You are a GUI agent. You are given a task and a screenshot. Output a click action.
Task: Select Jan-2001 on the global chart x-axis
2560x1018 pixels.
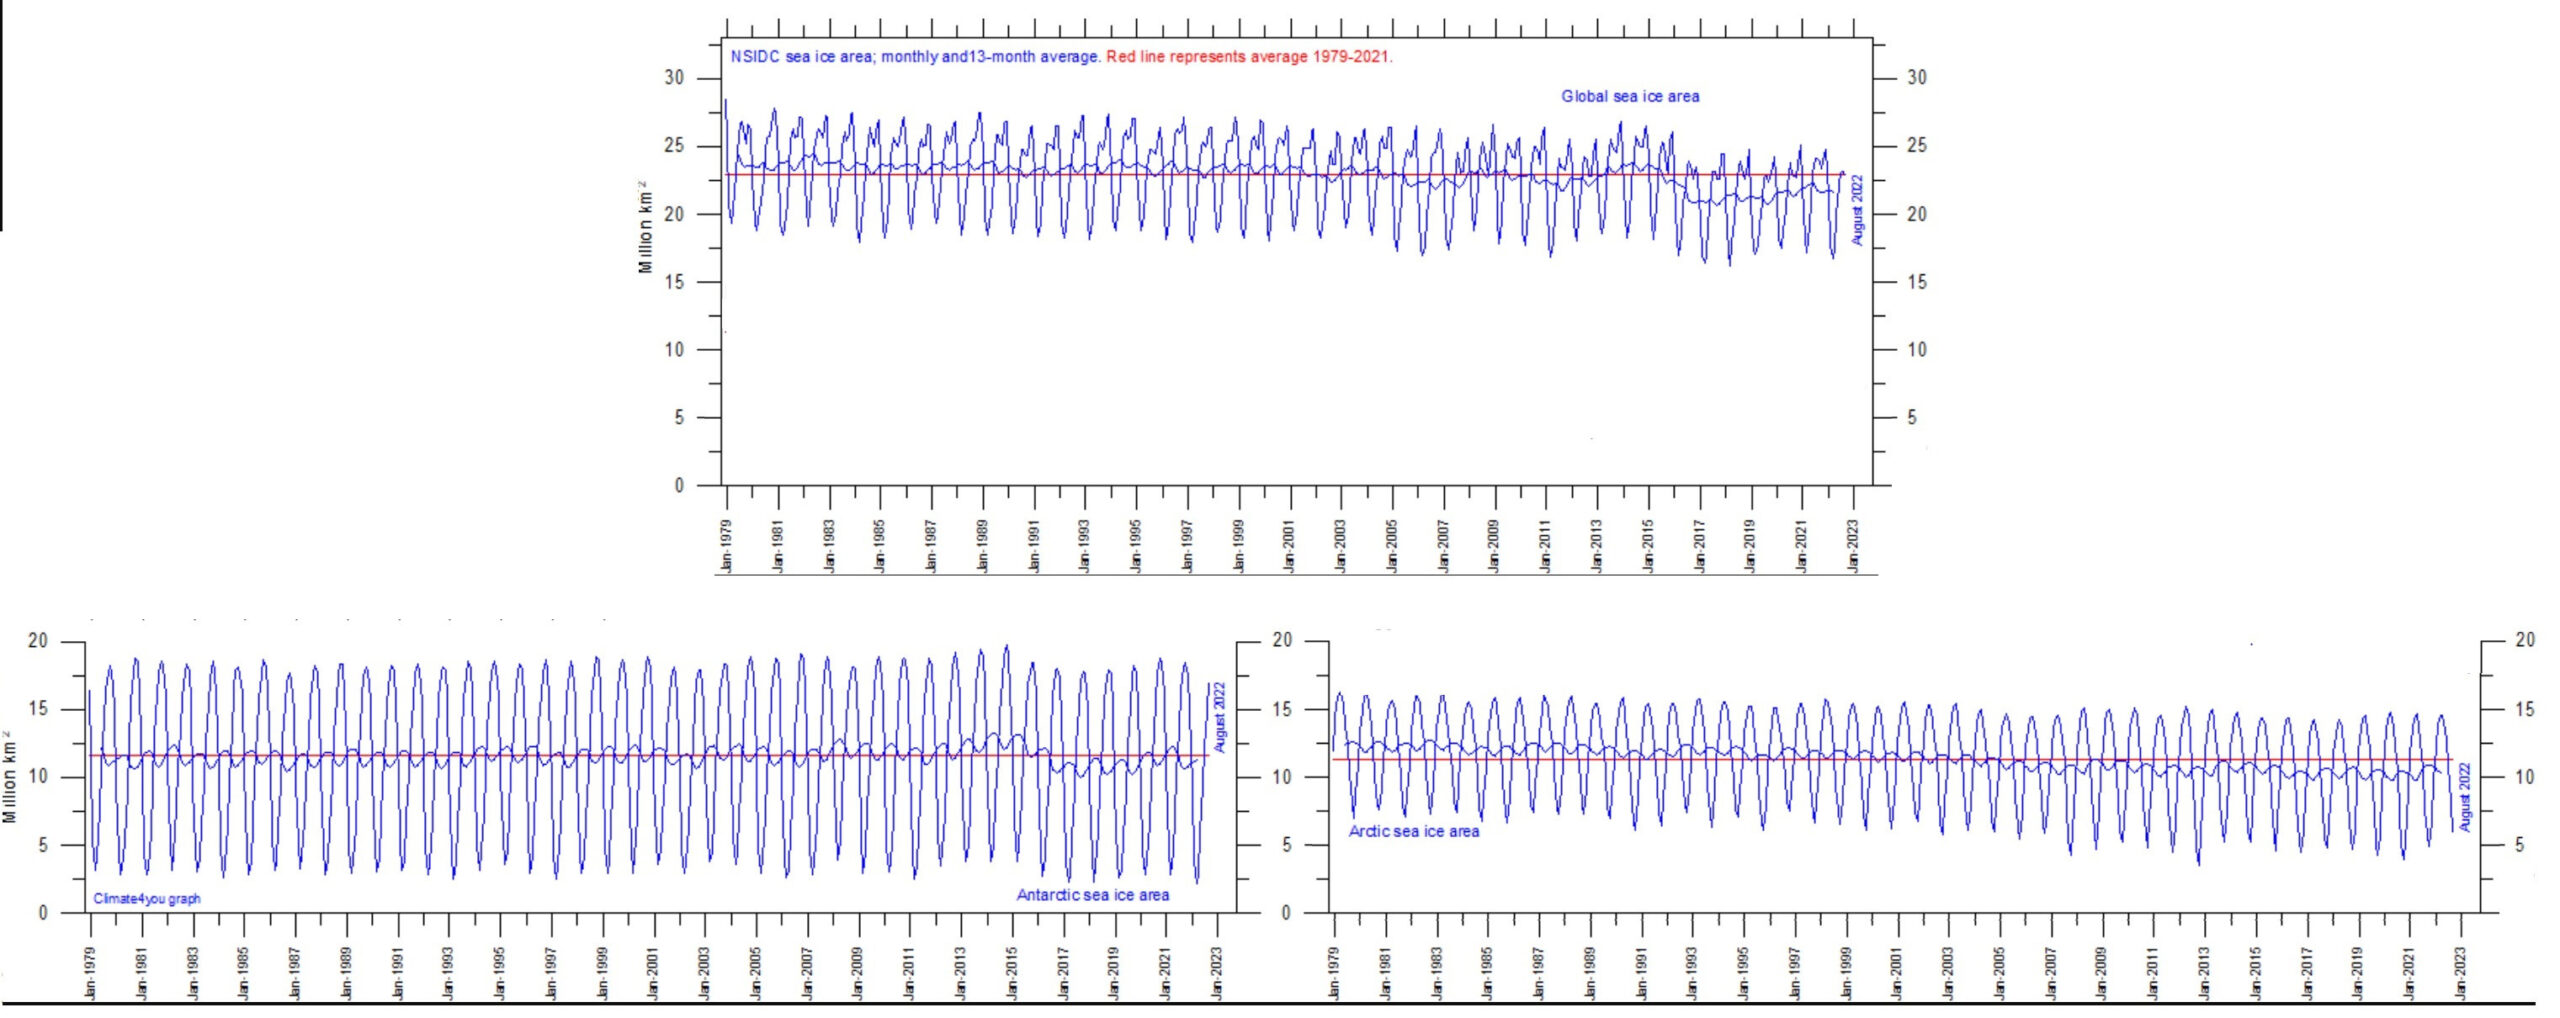point(1290,546)
